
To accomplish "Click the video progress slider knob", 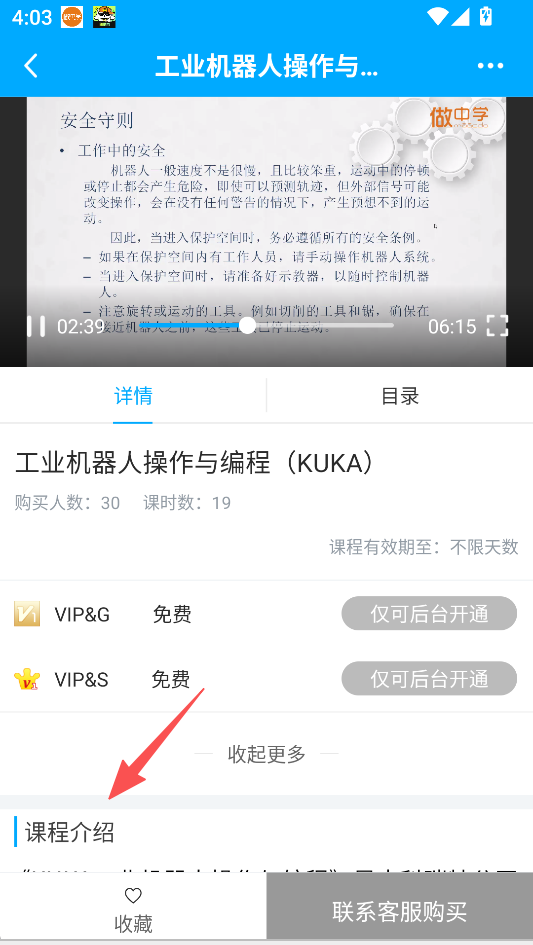I will (x=247, y=325).
